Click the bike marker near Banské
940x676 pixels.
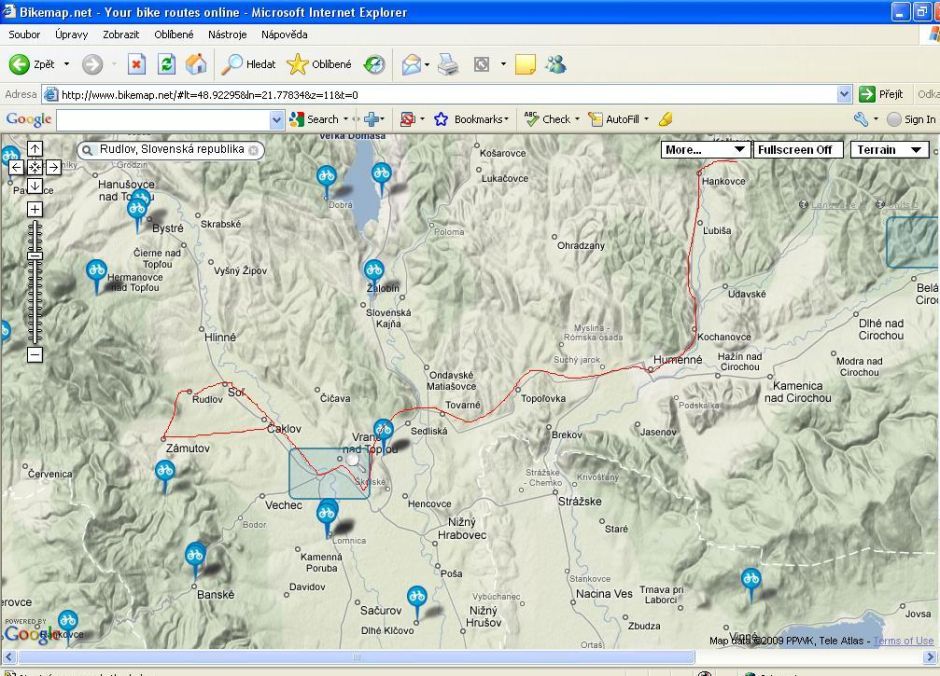195,553
